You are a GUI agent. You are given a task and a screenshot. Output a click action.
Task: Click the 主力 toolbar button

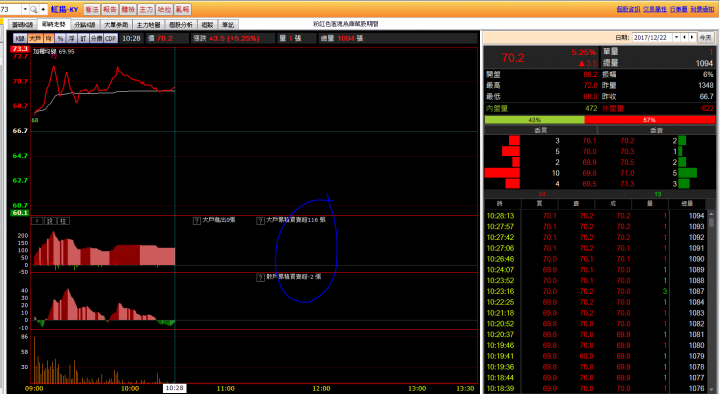146,9
